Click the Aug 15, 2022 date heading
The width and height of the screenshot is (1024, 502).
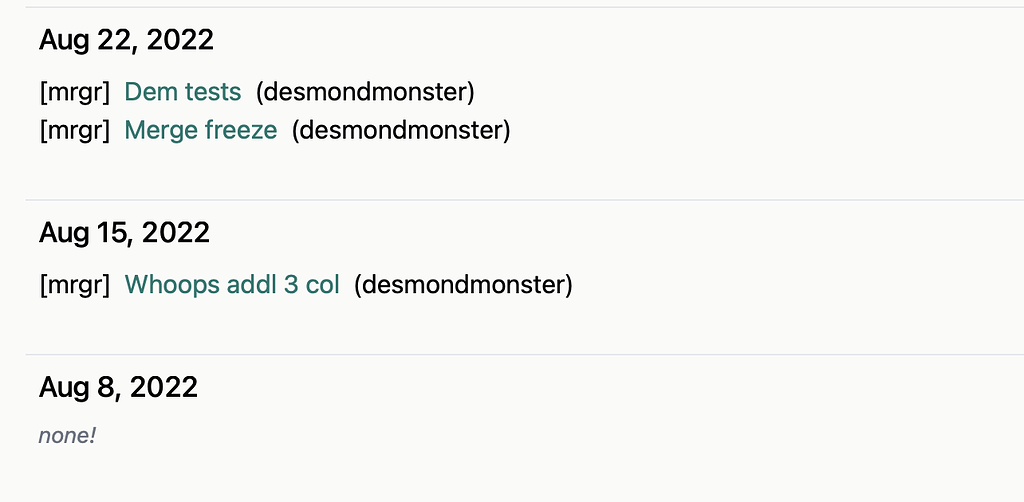[124, 233]
